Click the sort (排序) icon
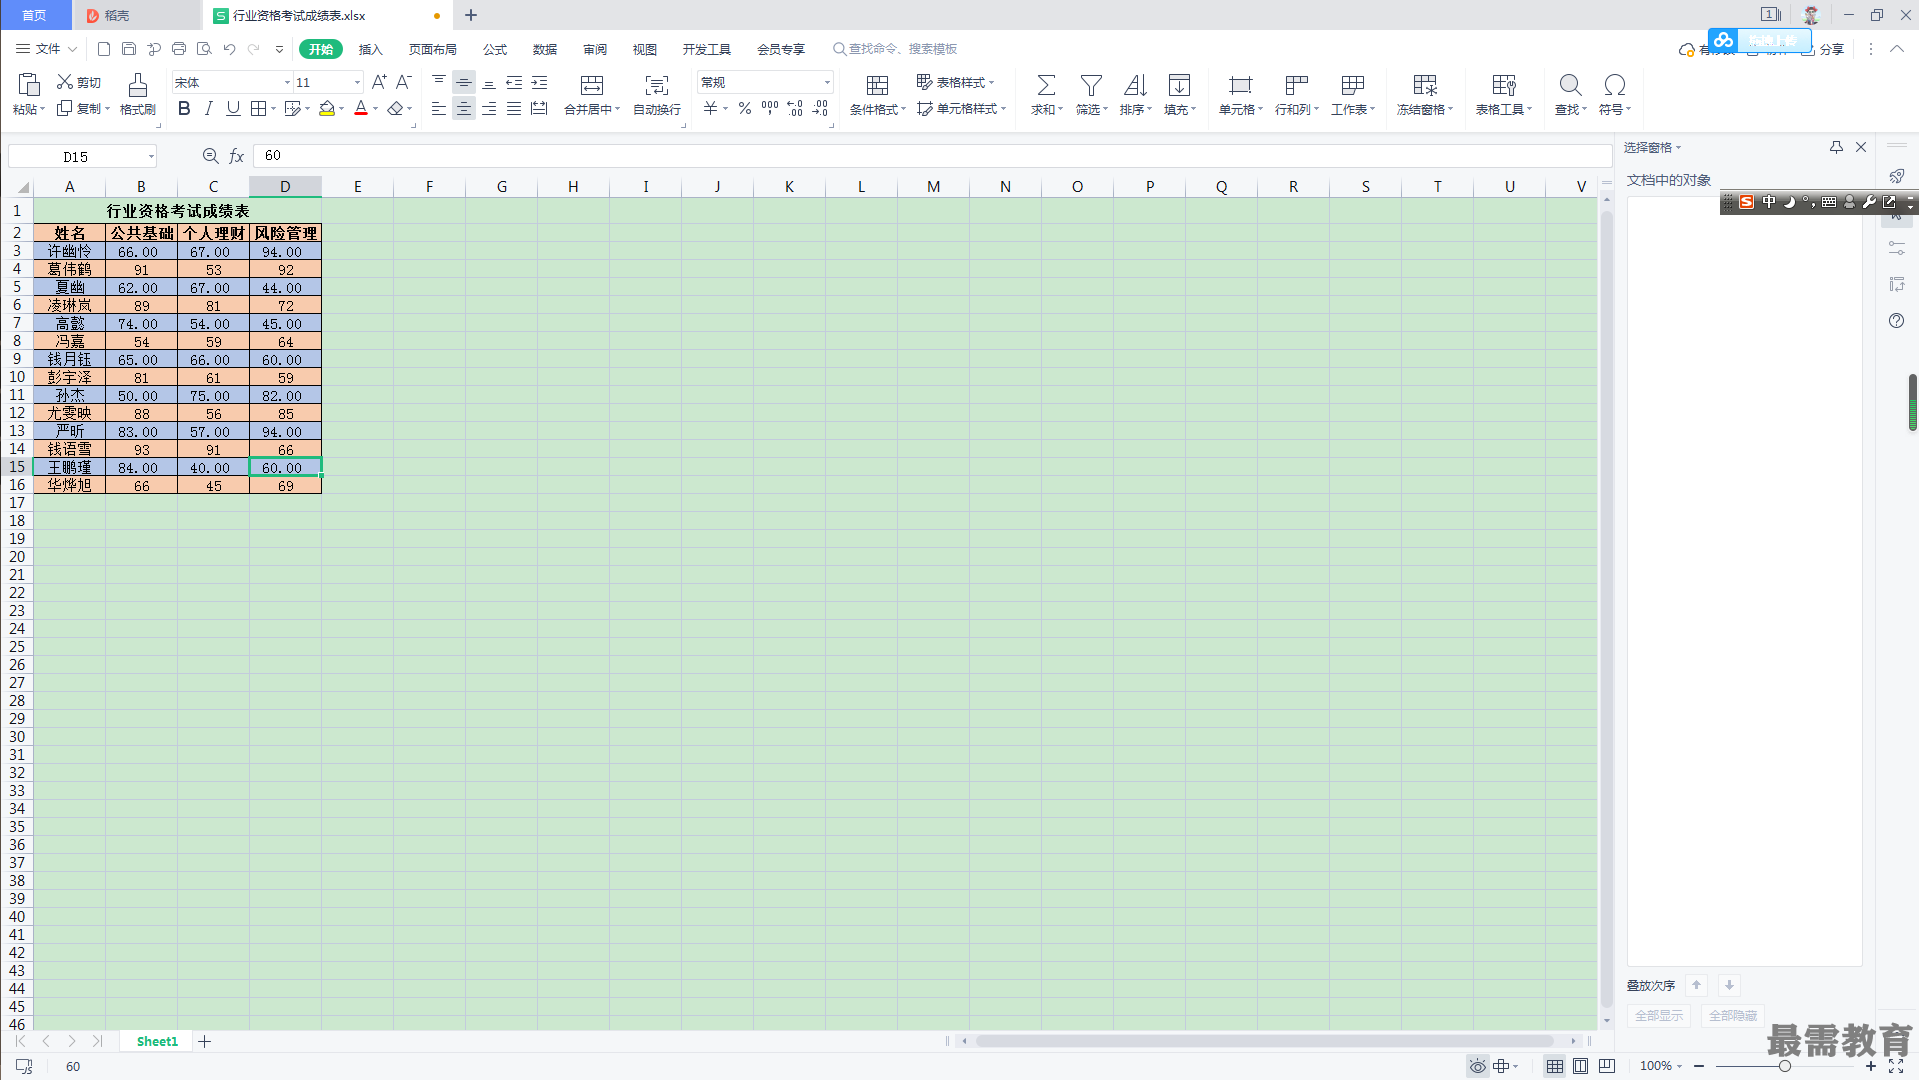Screen dimensions: 1919x1080 [1135, 85]
